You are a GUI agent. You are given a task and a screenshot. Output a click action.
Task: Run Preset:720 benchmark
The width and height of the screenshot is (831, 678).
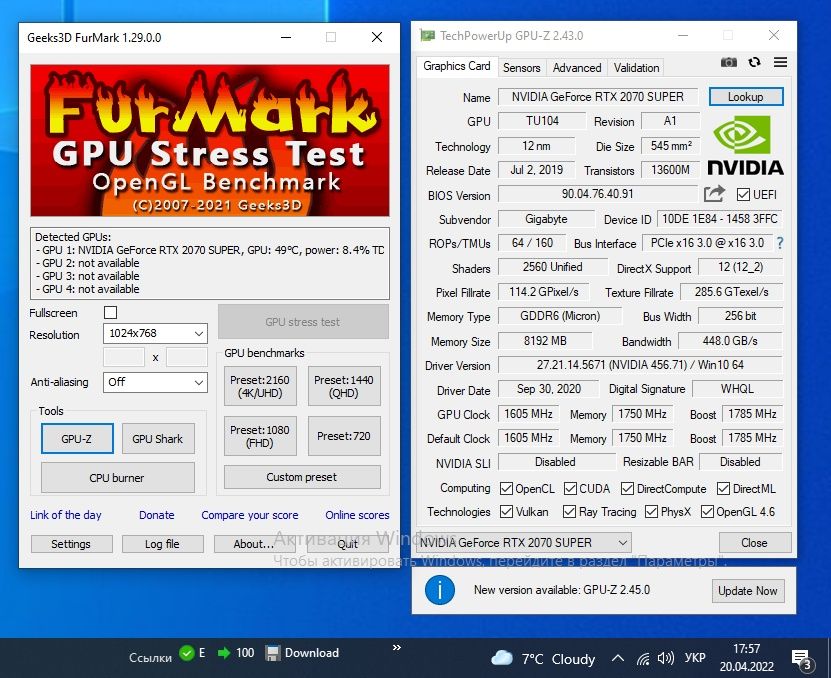[x=344, y=436]
